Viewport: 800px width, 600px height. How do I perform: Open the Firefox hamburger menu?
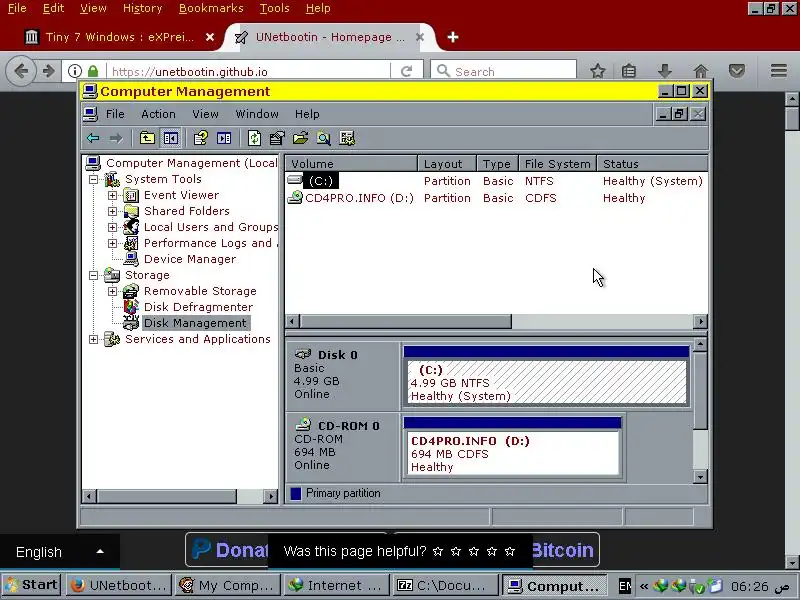coord(779,71)
